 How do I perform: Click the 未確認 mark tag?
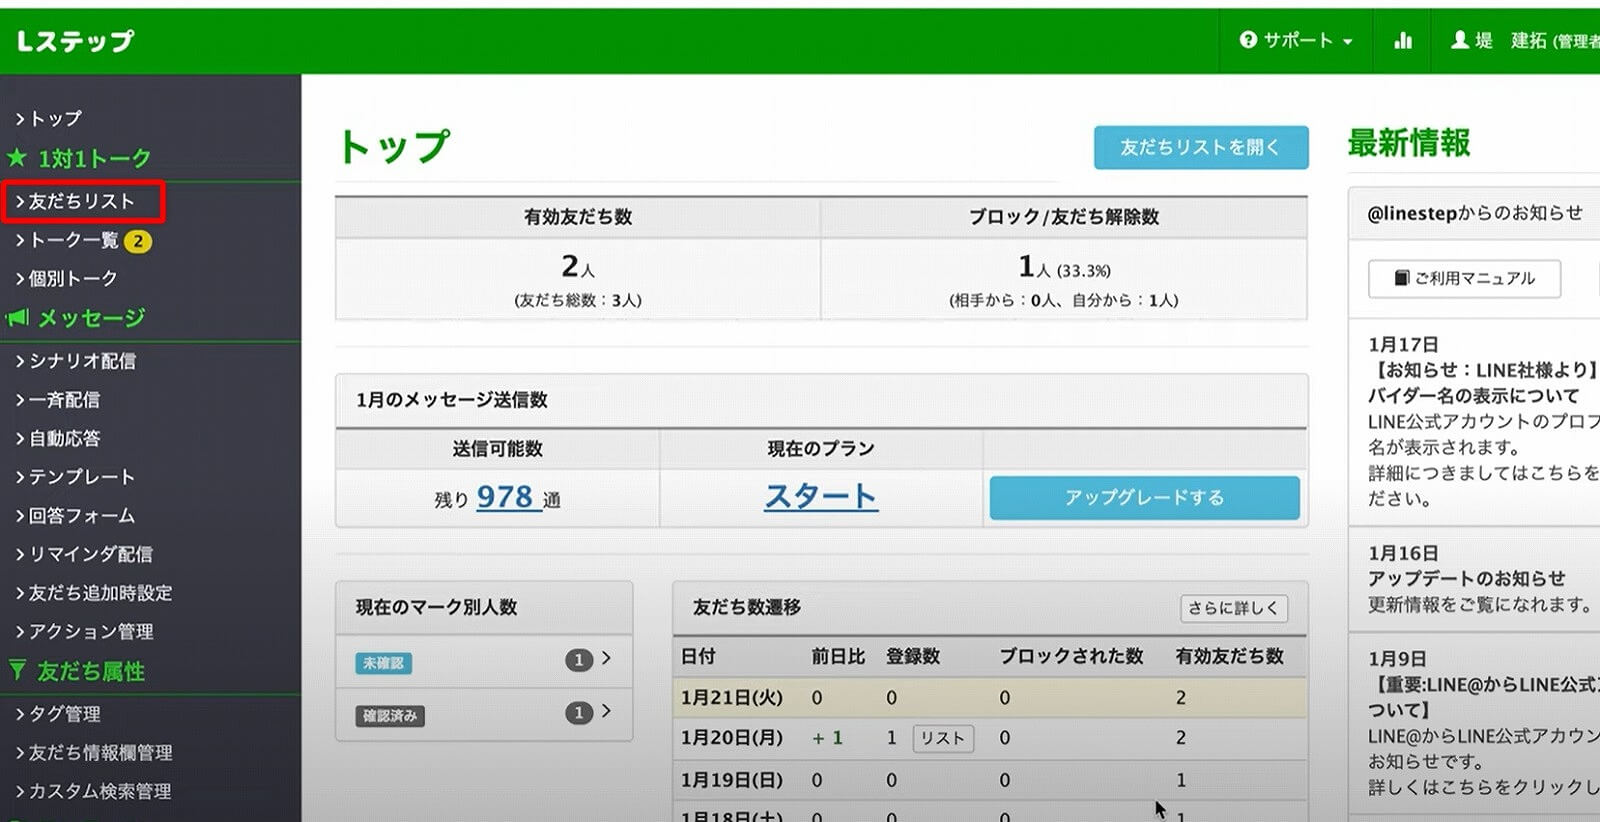pyautogui.click(x=384, y=663)
